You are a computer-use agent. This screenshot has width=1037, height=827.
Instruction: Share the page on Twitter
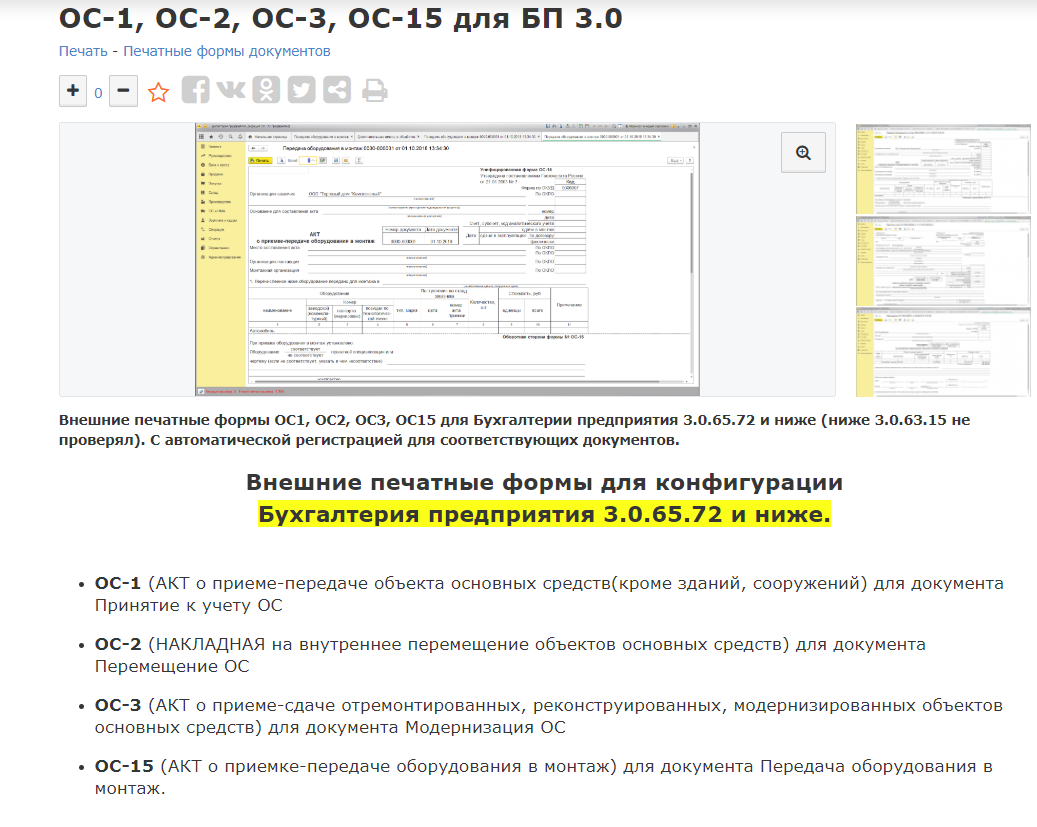301,90
